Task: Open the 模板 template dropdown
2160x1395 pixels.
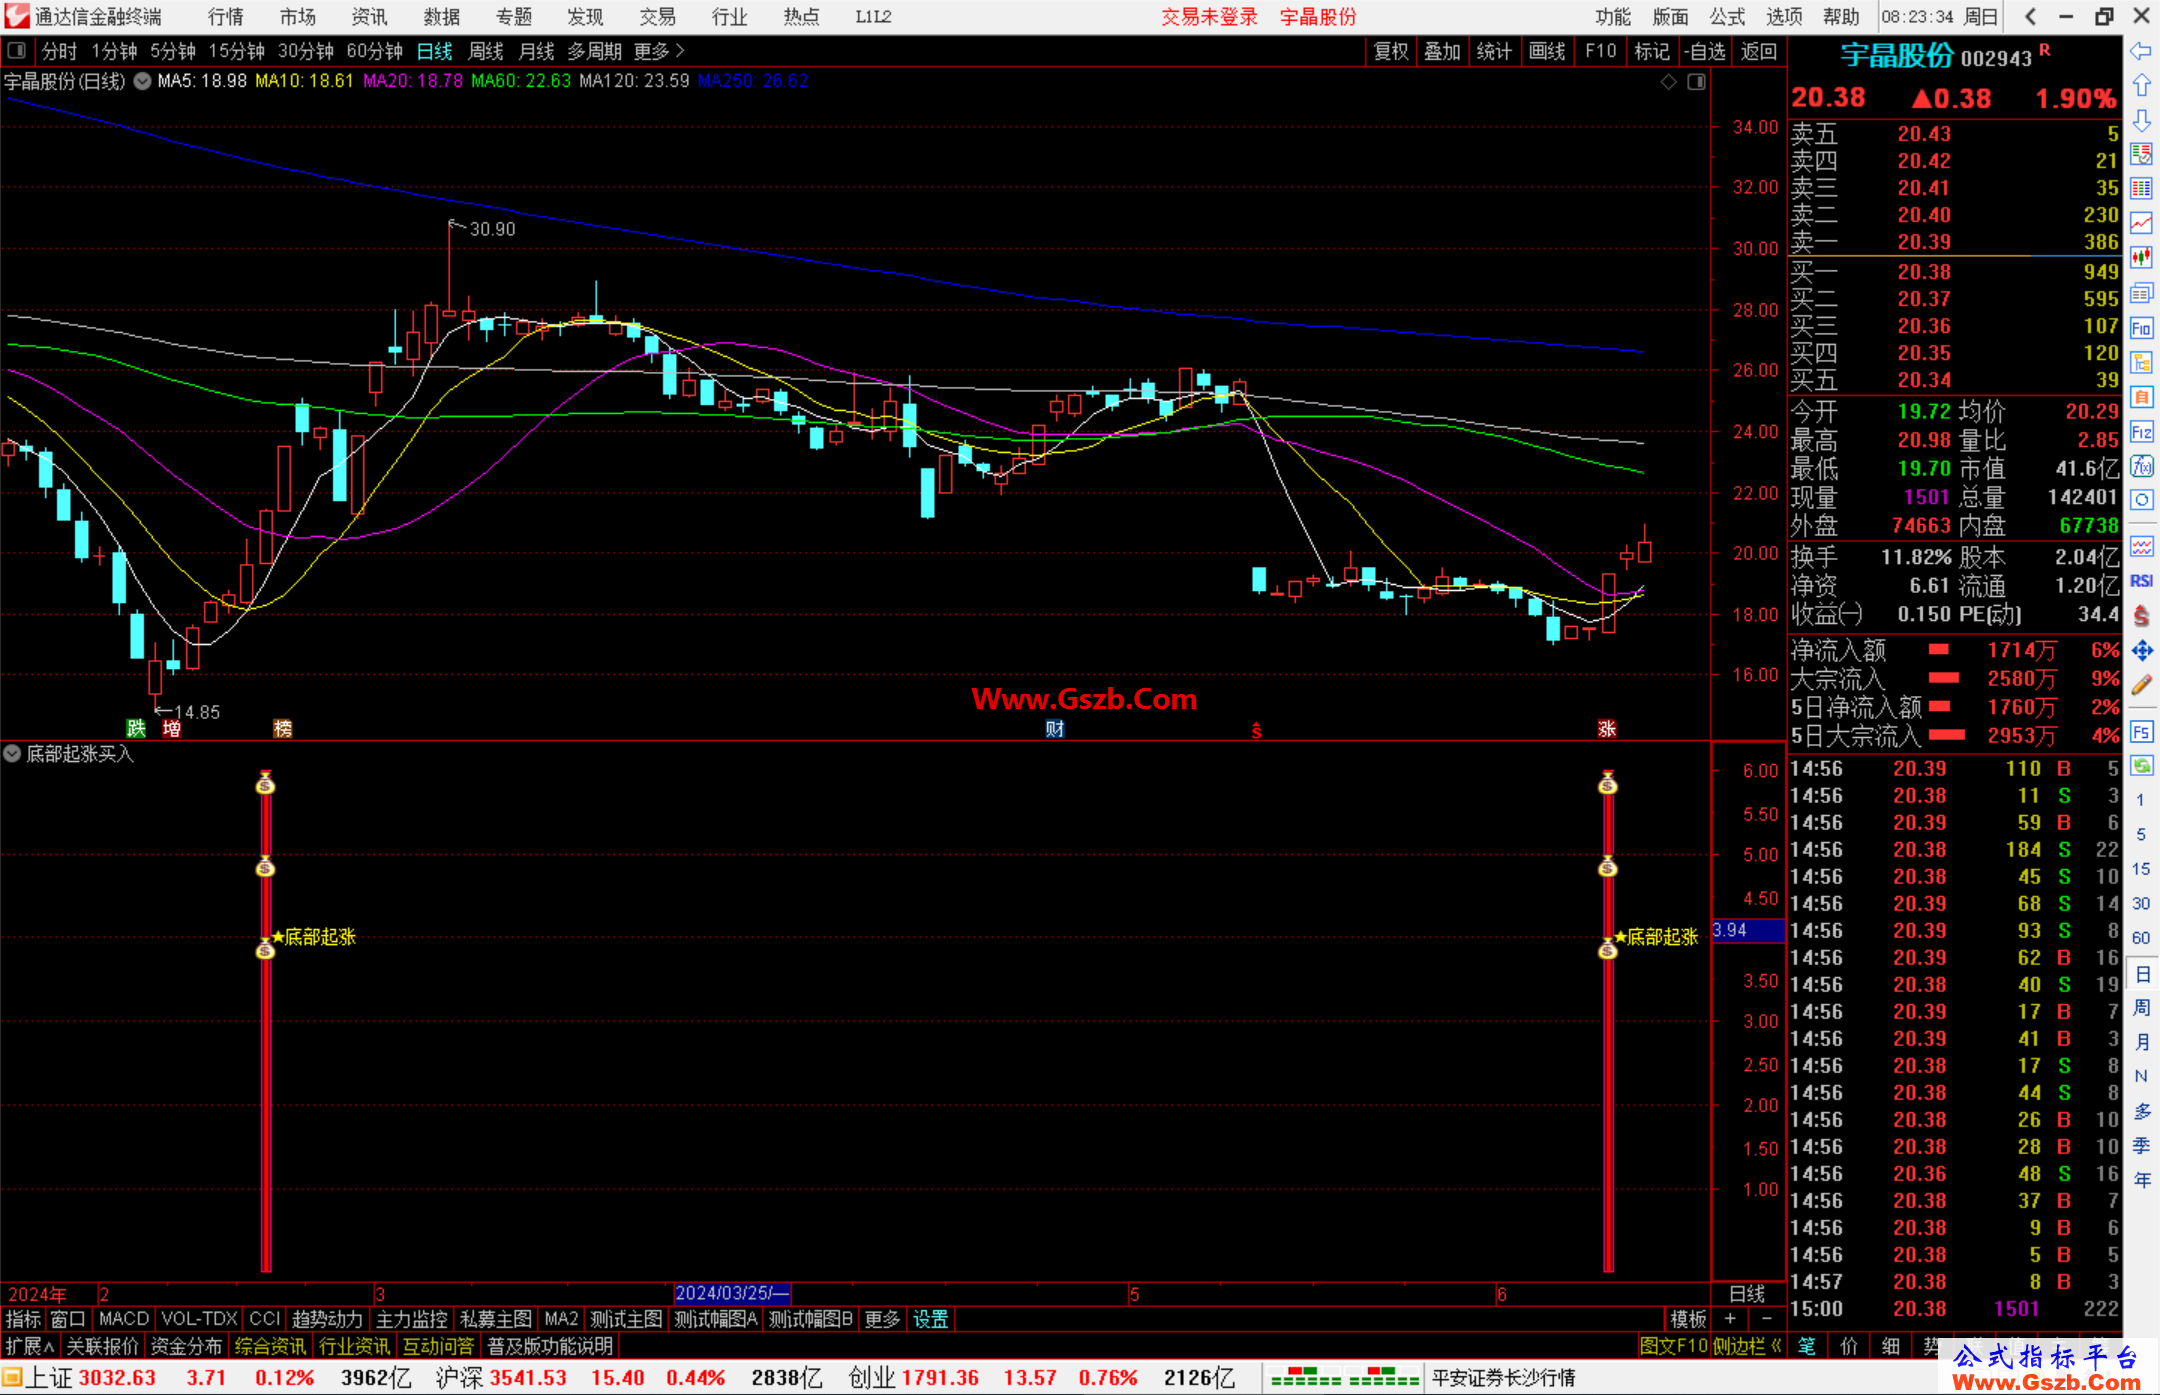Action: (x=1689, y=1320)
